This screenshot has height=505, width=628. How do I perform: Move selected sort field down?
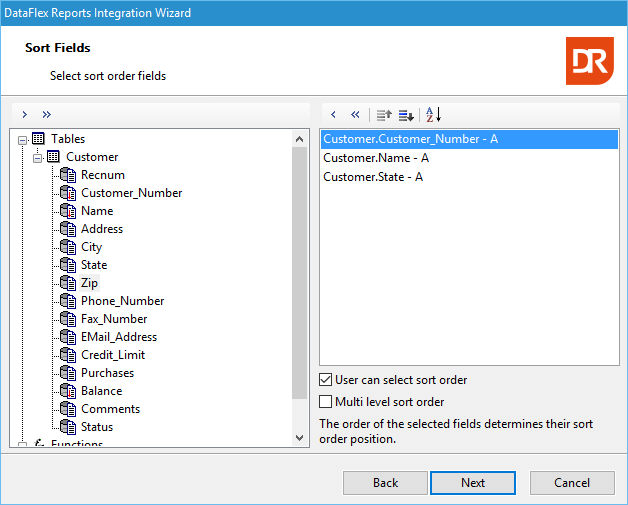tap(406, 115)
